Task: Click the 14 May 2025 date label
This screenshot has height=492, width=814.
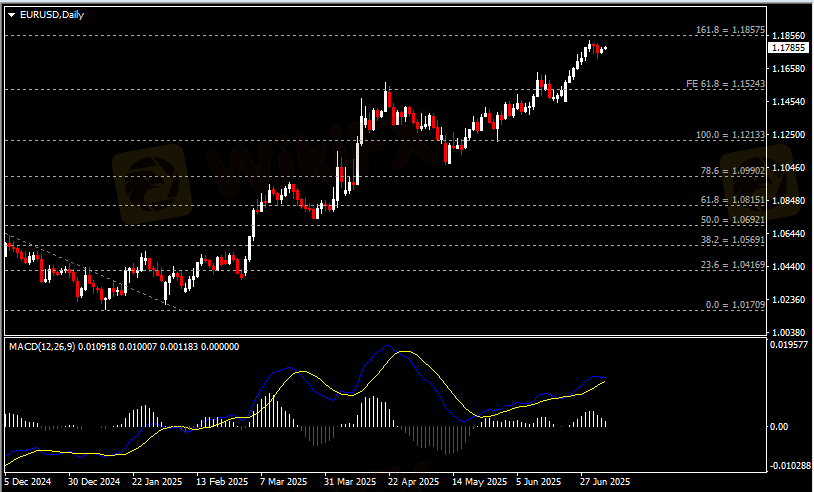Action: (480, 482)
